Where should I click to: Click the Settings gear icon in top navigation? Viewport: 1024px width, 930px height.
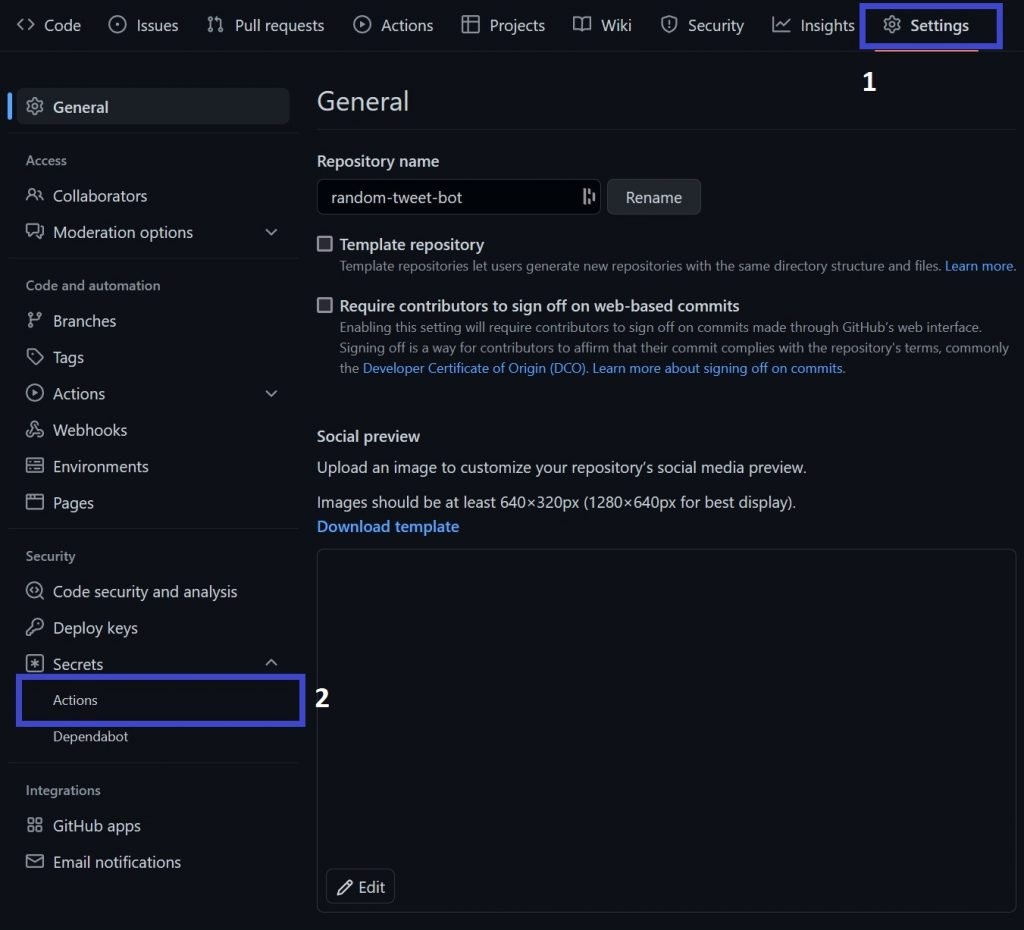[891, 25]
